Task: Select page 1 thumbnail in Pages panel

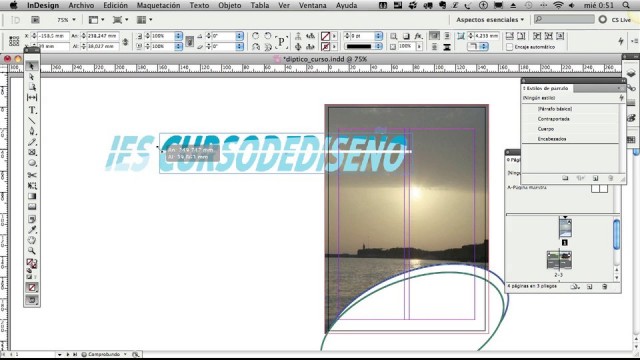Action: pos(565,228)
